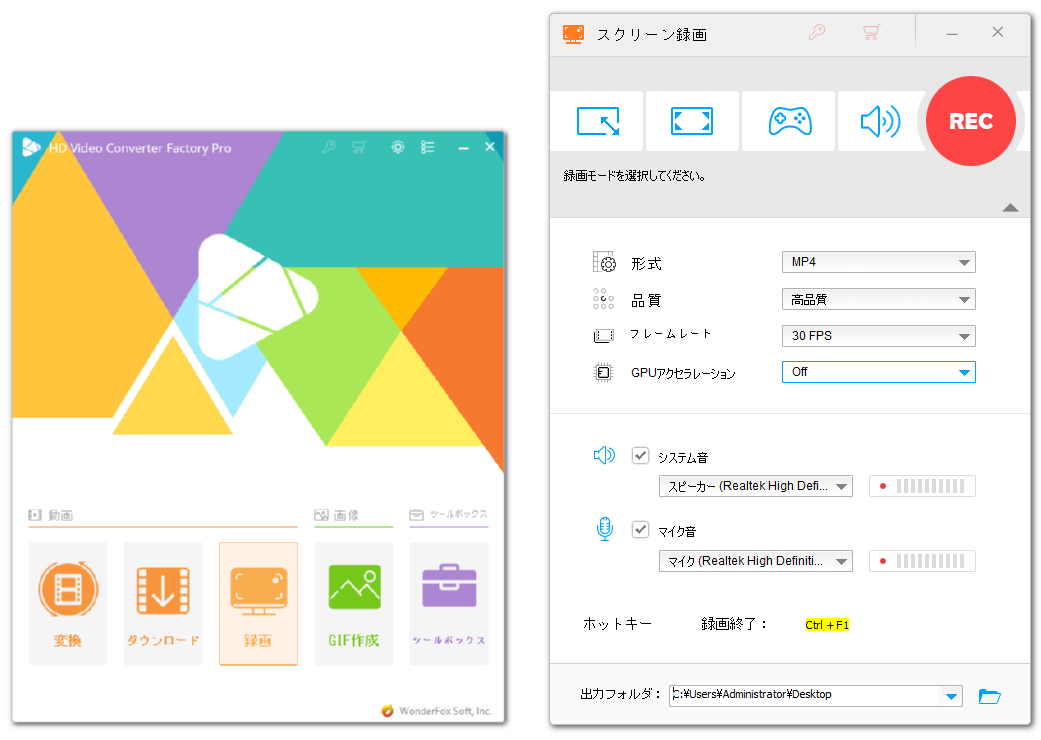Start recording with the REC button

(x=971, y=121)
